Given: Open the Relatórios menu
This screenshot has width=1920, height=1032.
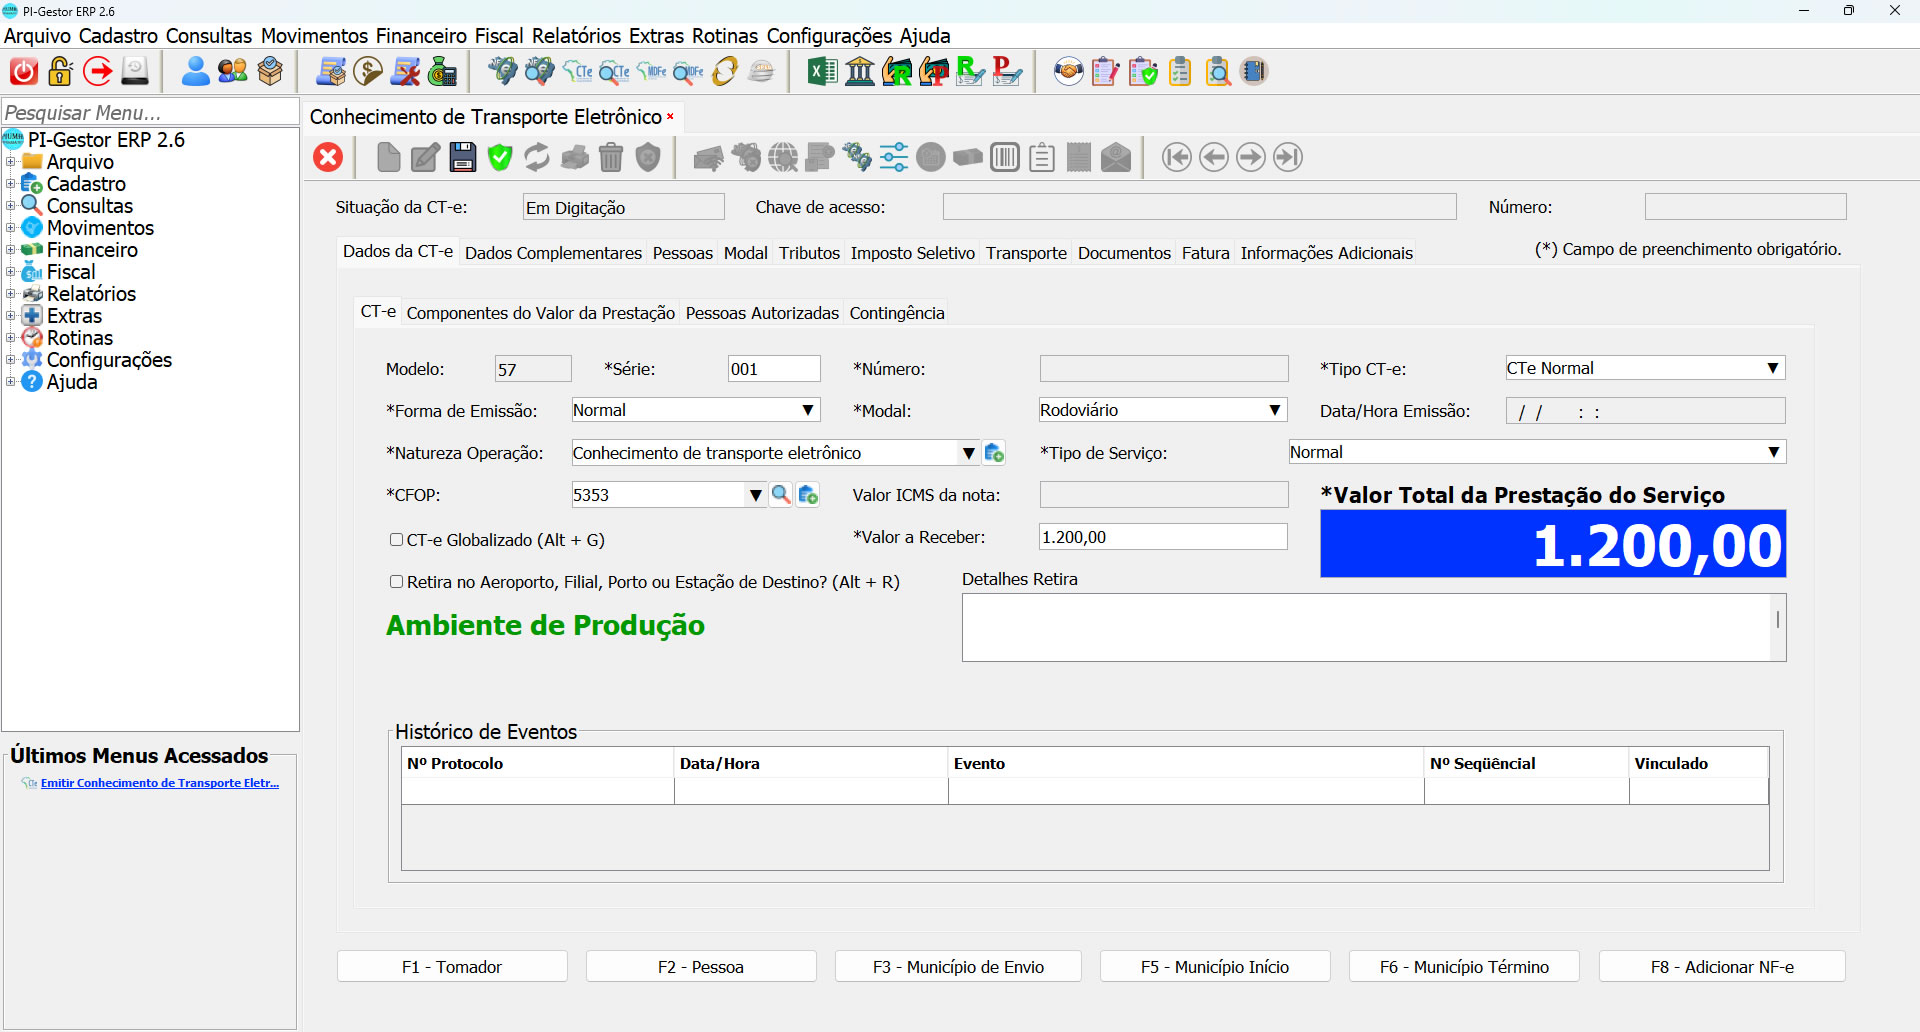Looking at the screenshot, I should 576,36.
